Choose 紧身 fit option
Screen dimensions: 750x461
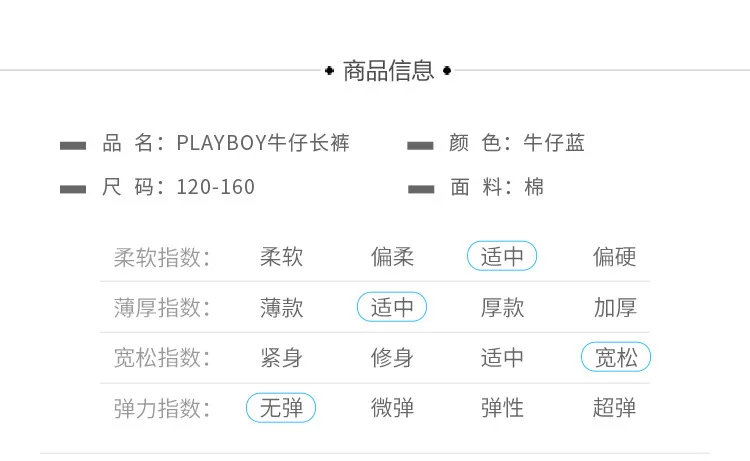coord(281,358)
